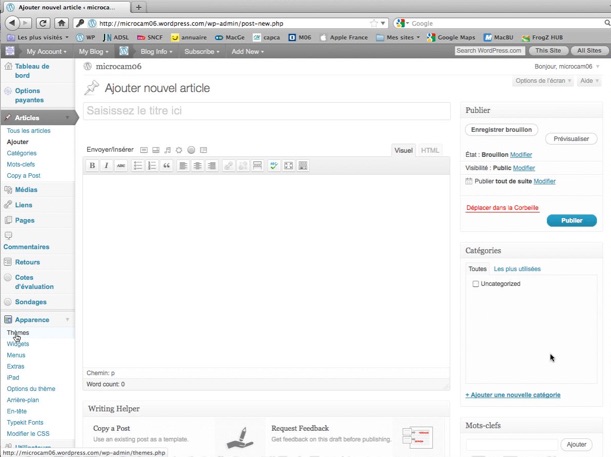611x457 pixels.
Task: Open Tableau de bord in sidebar
Action: [x=32, y=71]
